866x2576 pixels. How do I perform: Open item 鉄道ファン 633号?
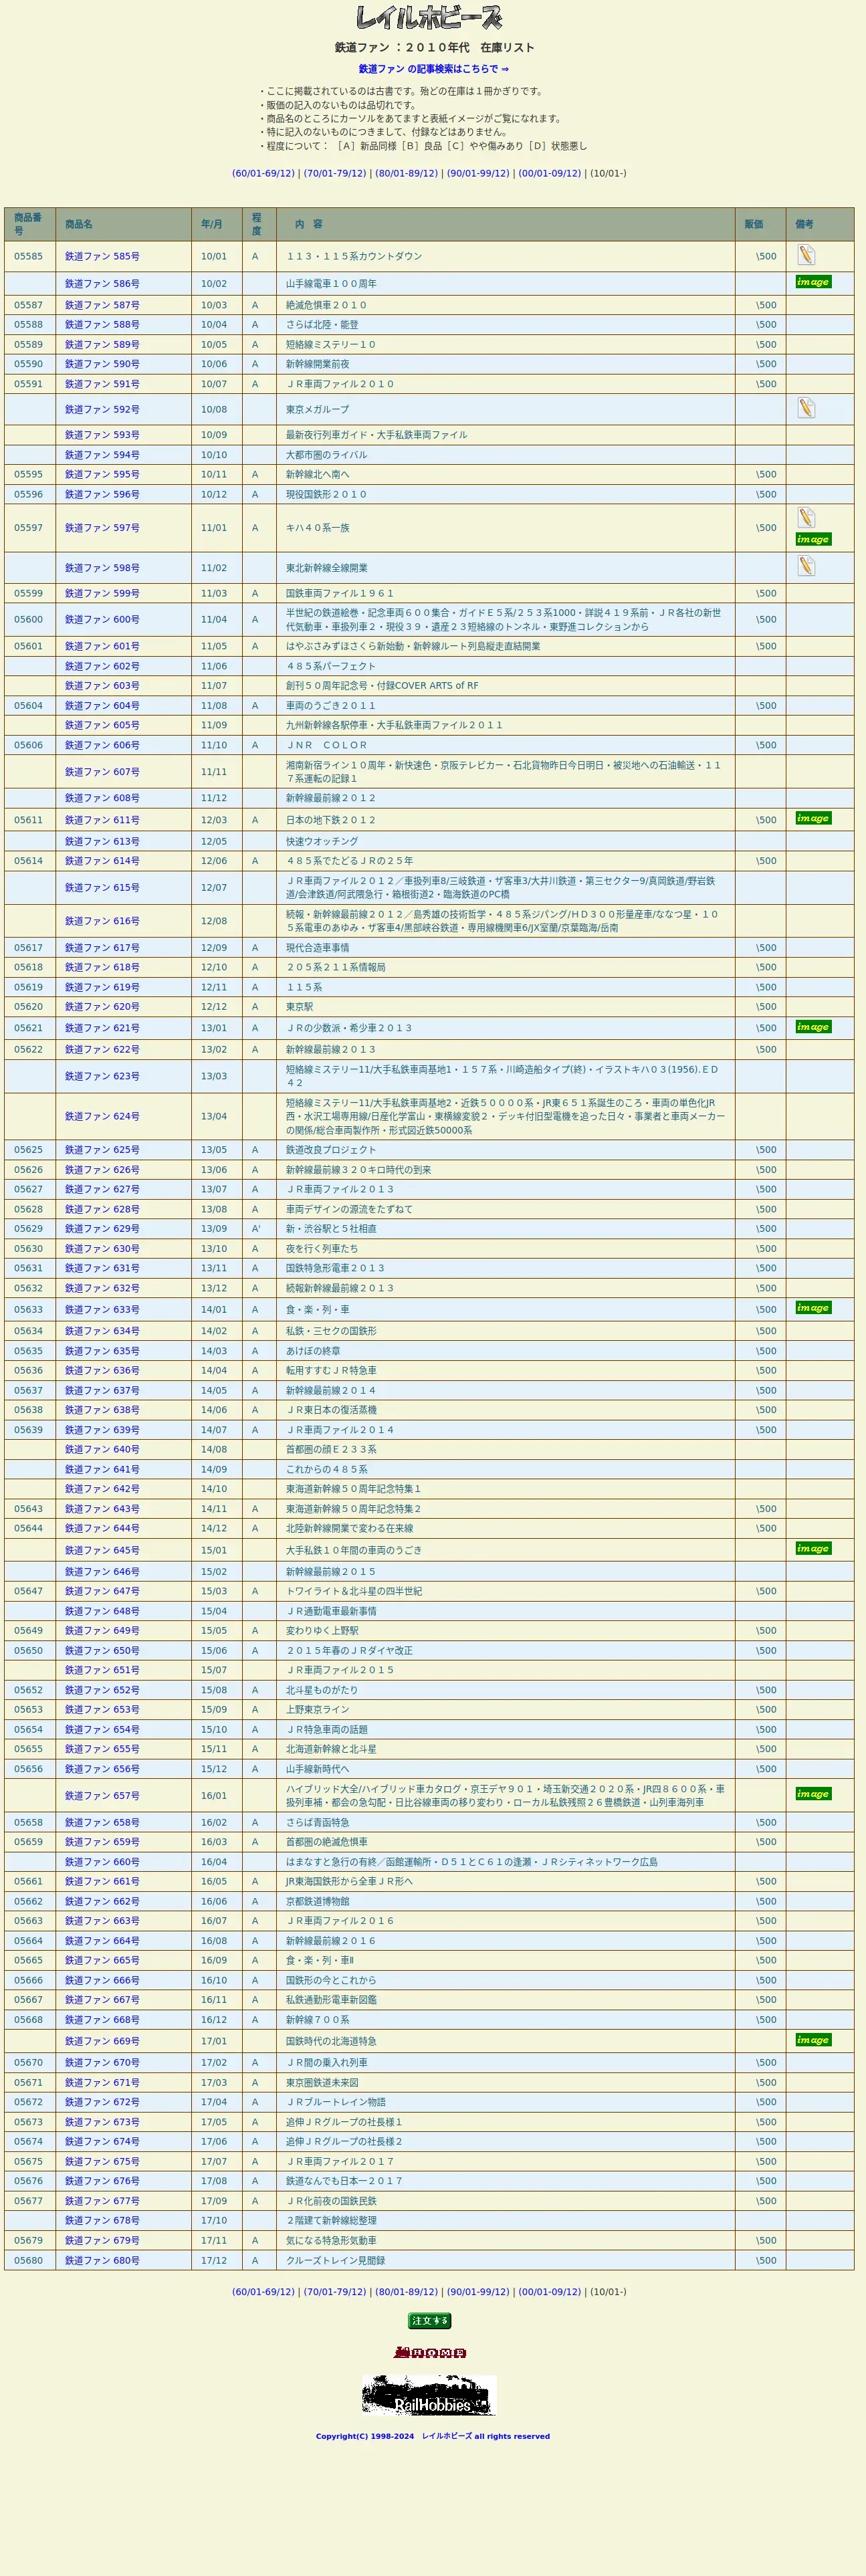(102, 1309)
